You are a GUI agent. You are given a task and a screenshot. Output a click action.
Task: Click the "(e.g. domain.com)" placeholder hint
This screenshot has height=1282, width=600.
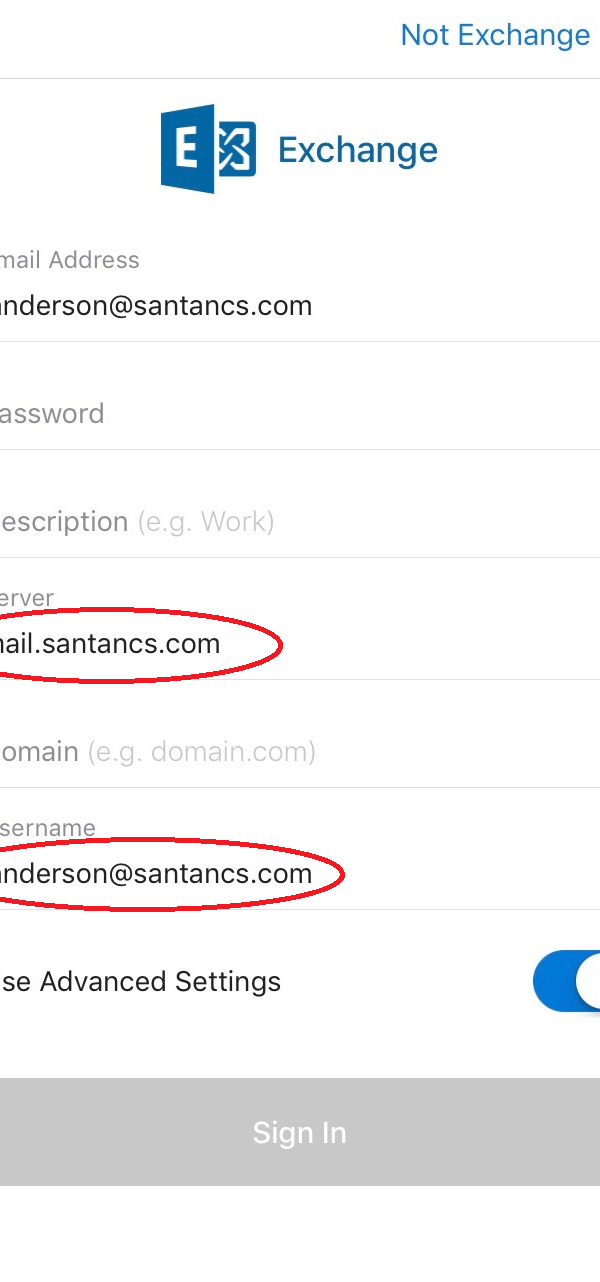click(x=202, y=752)
